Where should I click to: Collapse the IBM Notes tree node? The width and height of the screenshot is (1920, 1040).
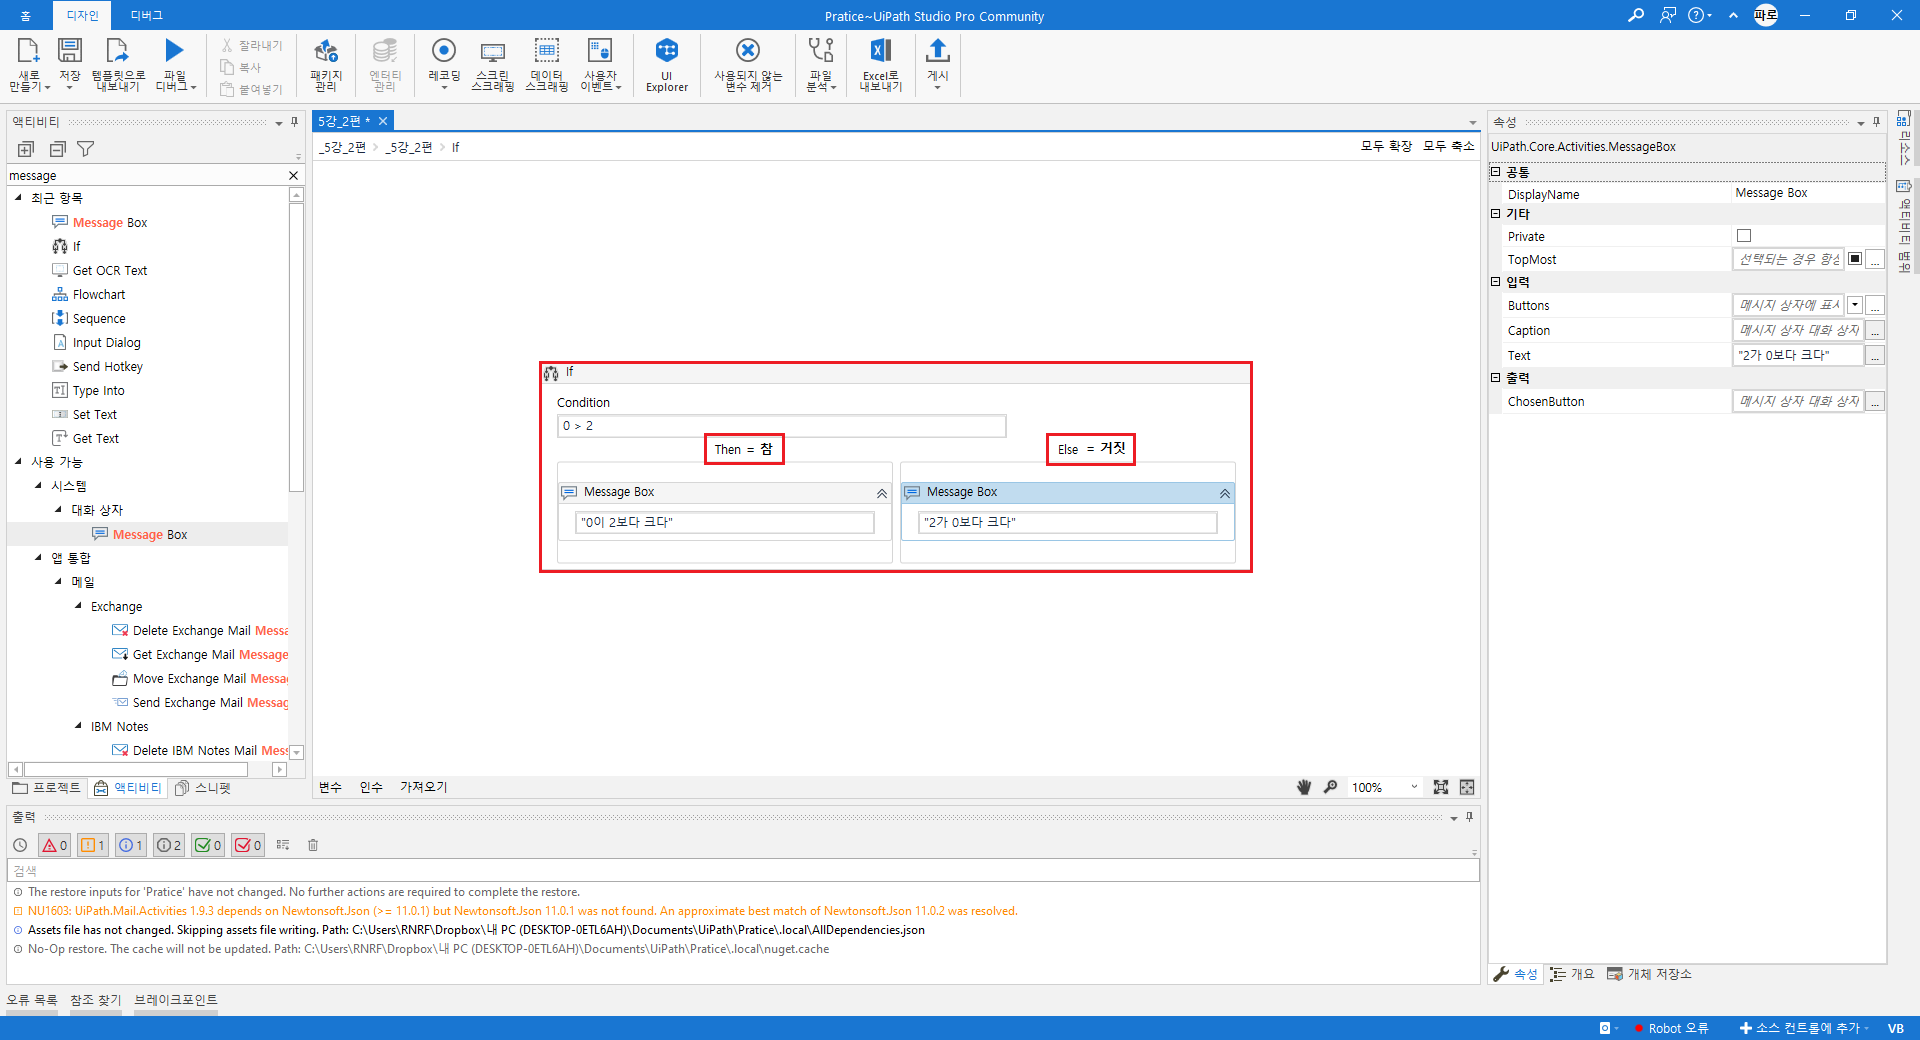click(78, 725)
